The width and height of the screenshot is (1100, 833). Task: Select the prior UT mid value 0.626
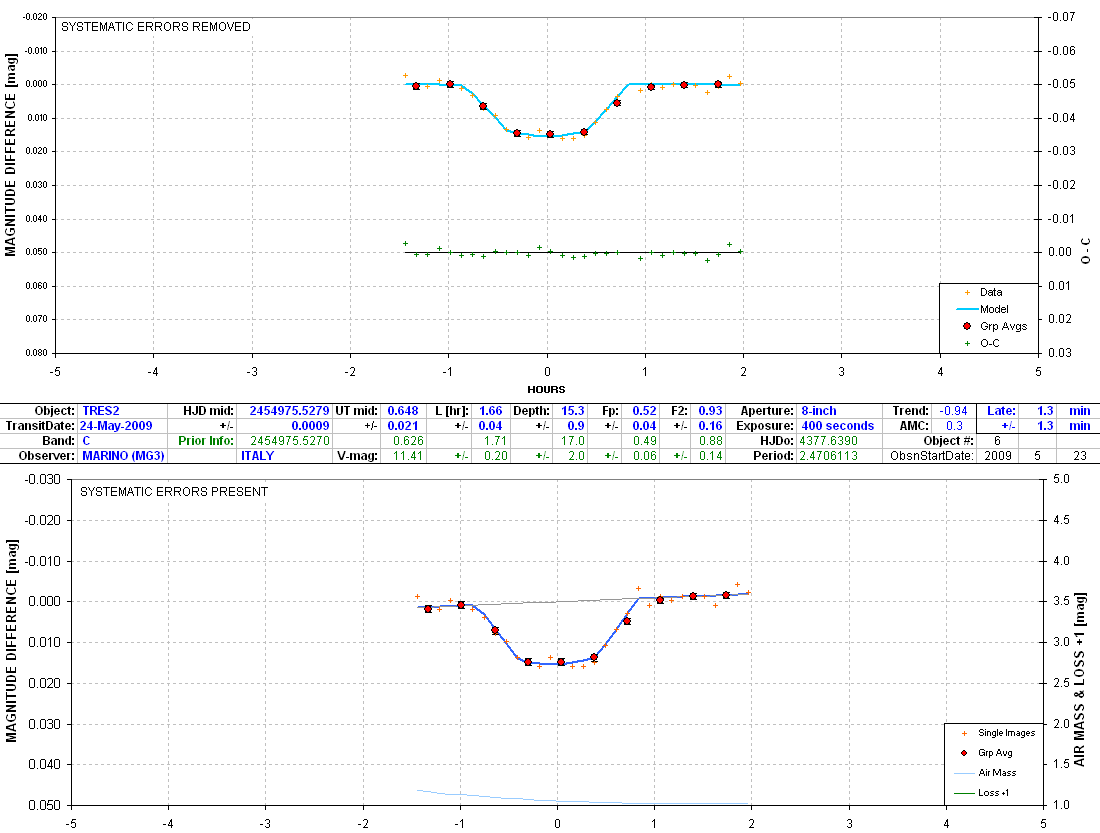tap(408, 441)
